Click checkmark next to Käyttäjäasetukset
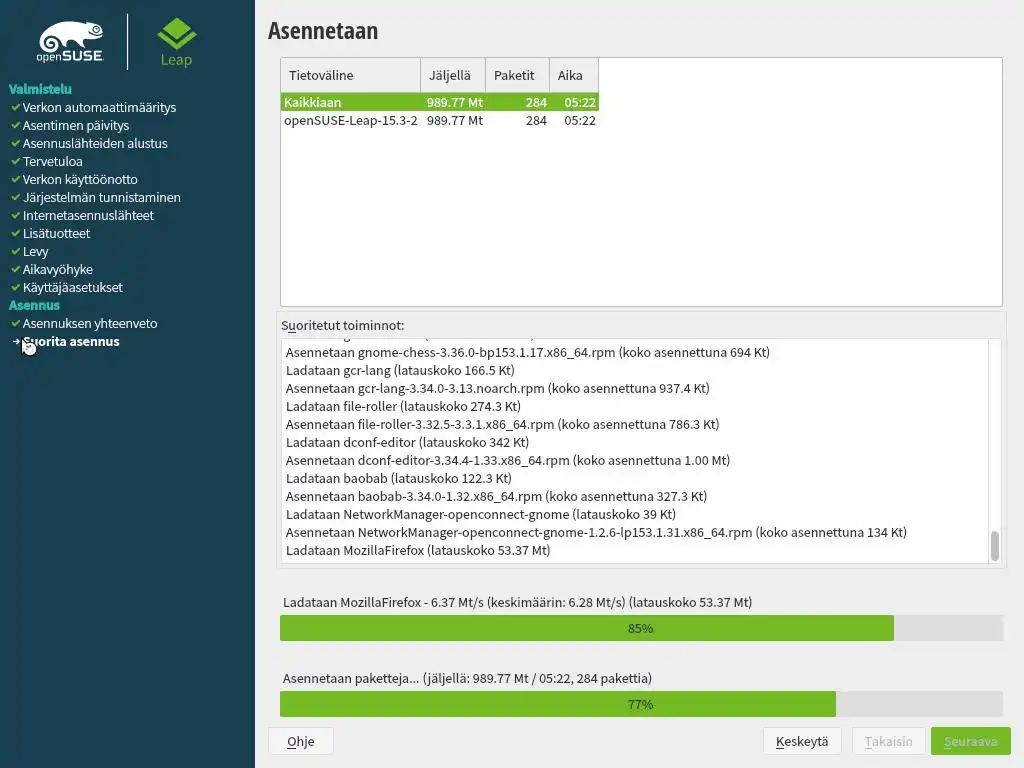 tap(16, 287)
